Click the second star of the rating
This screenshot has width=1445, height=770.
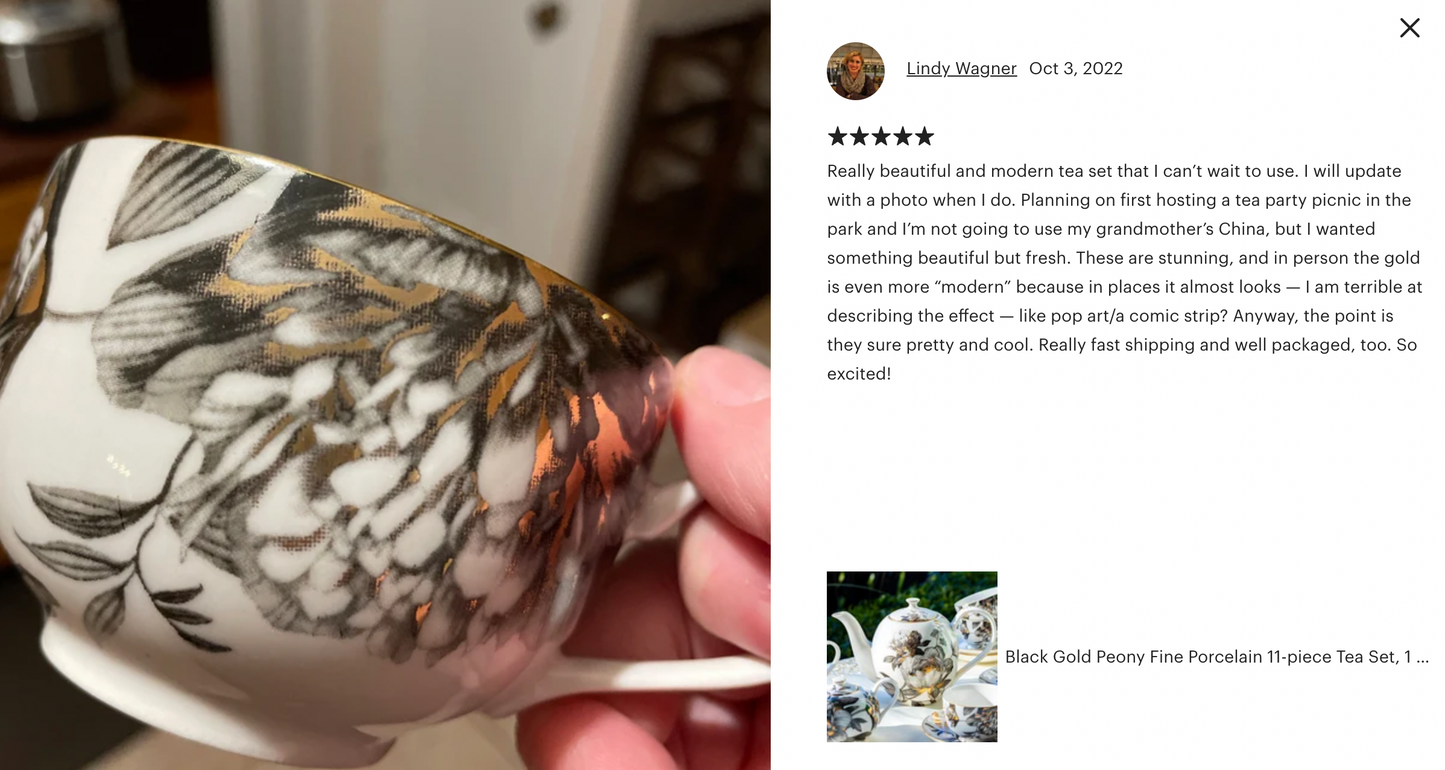point(859,136)
